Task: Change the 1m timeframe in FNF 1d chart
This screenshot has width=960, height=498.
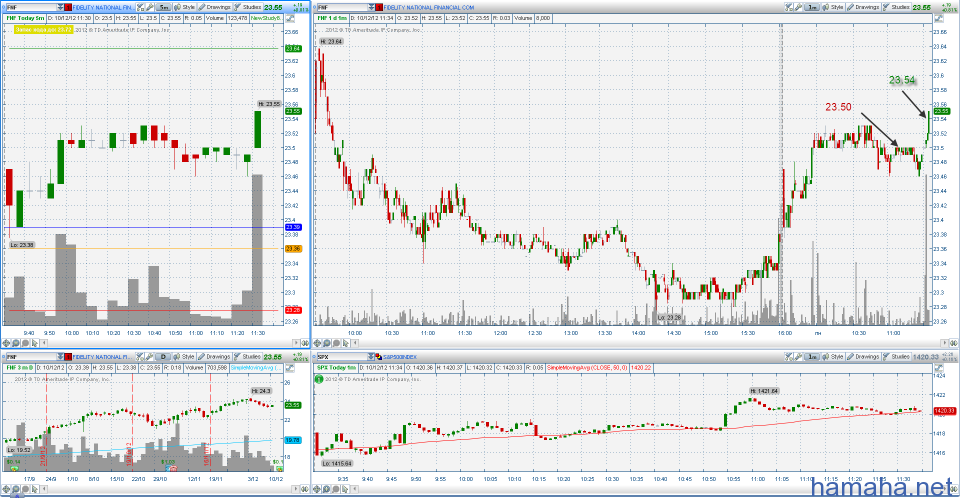Action: [812, 7]
